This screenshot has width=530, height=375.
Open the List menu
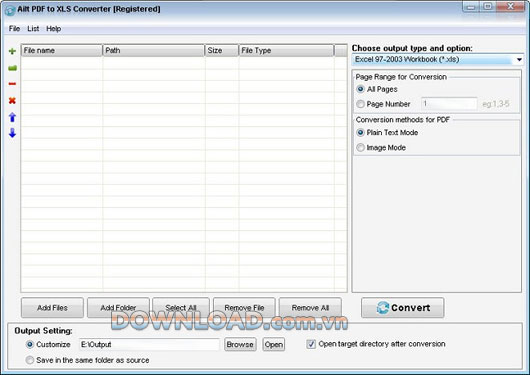click(x=33, y=29)
